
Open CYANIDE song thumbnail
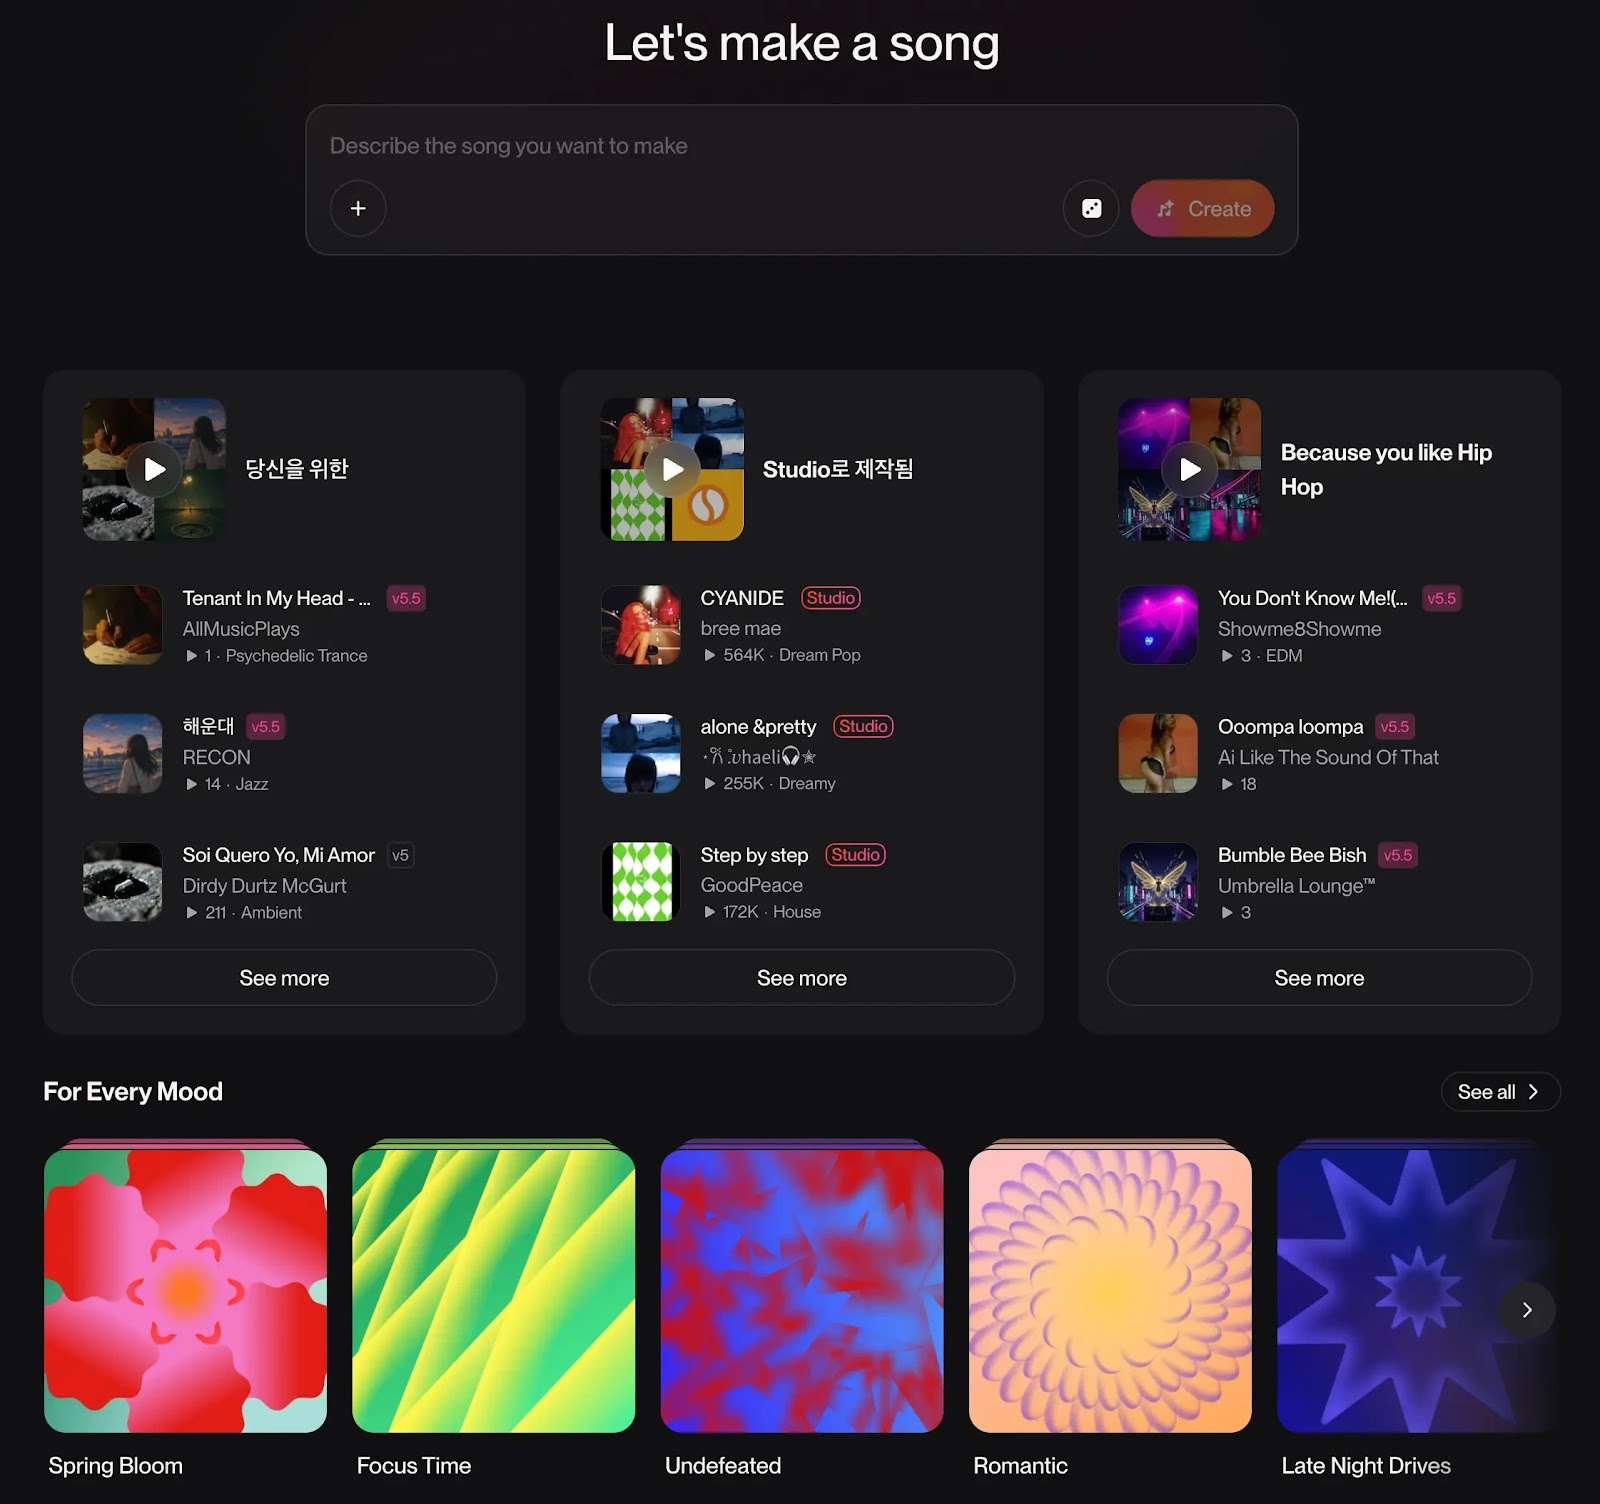(641, 625)
